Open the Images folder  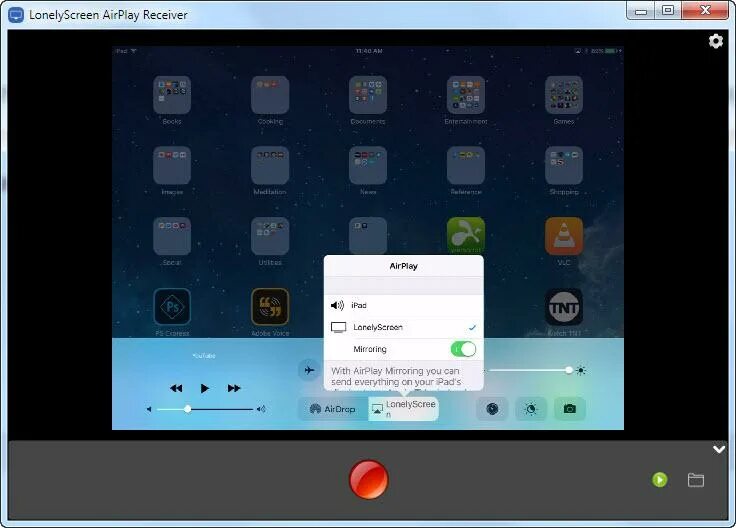(172, 165)
